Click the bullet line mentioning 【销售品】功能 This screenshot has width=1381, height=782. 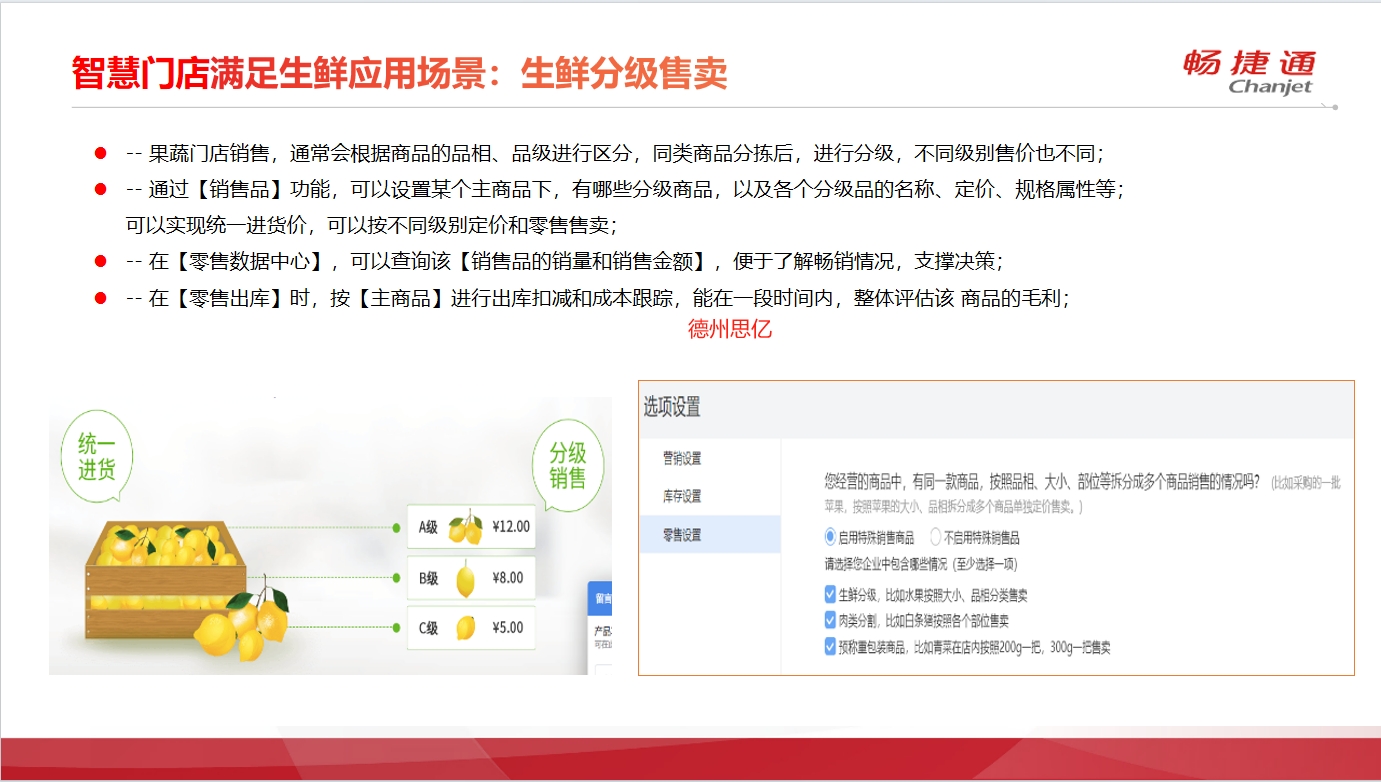(624, 189)
